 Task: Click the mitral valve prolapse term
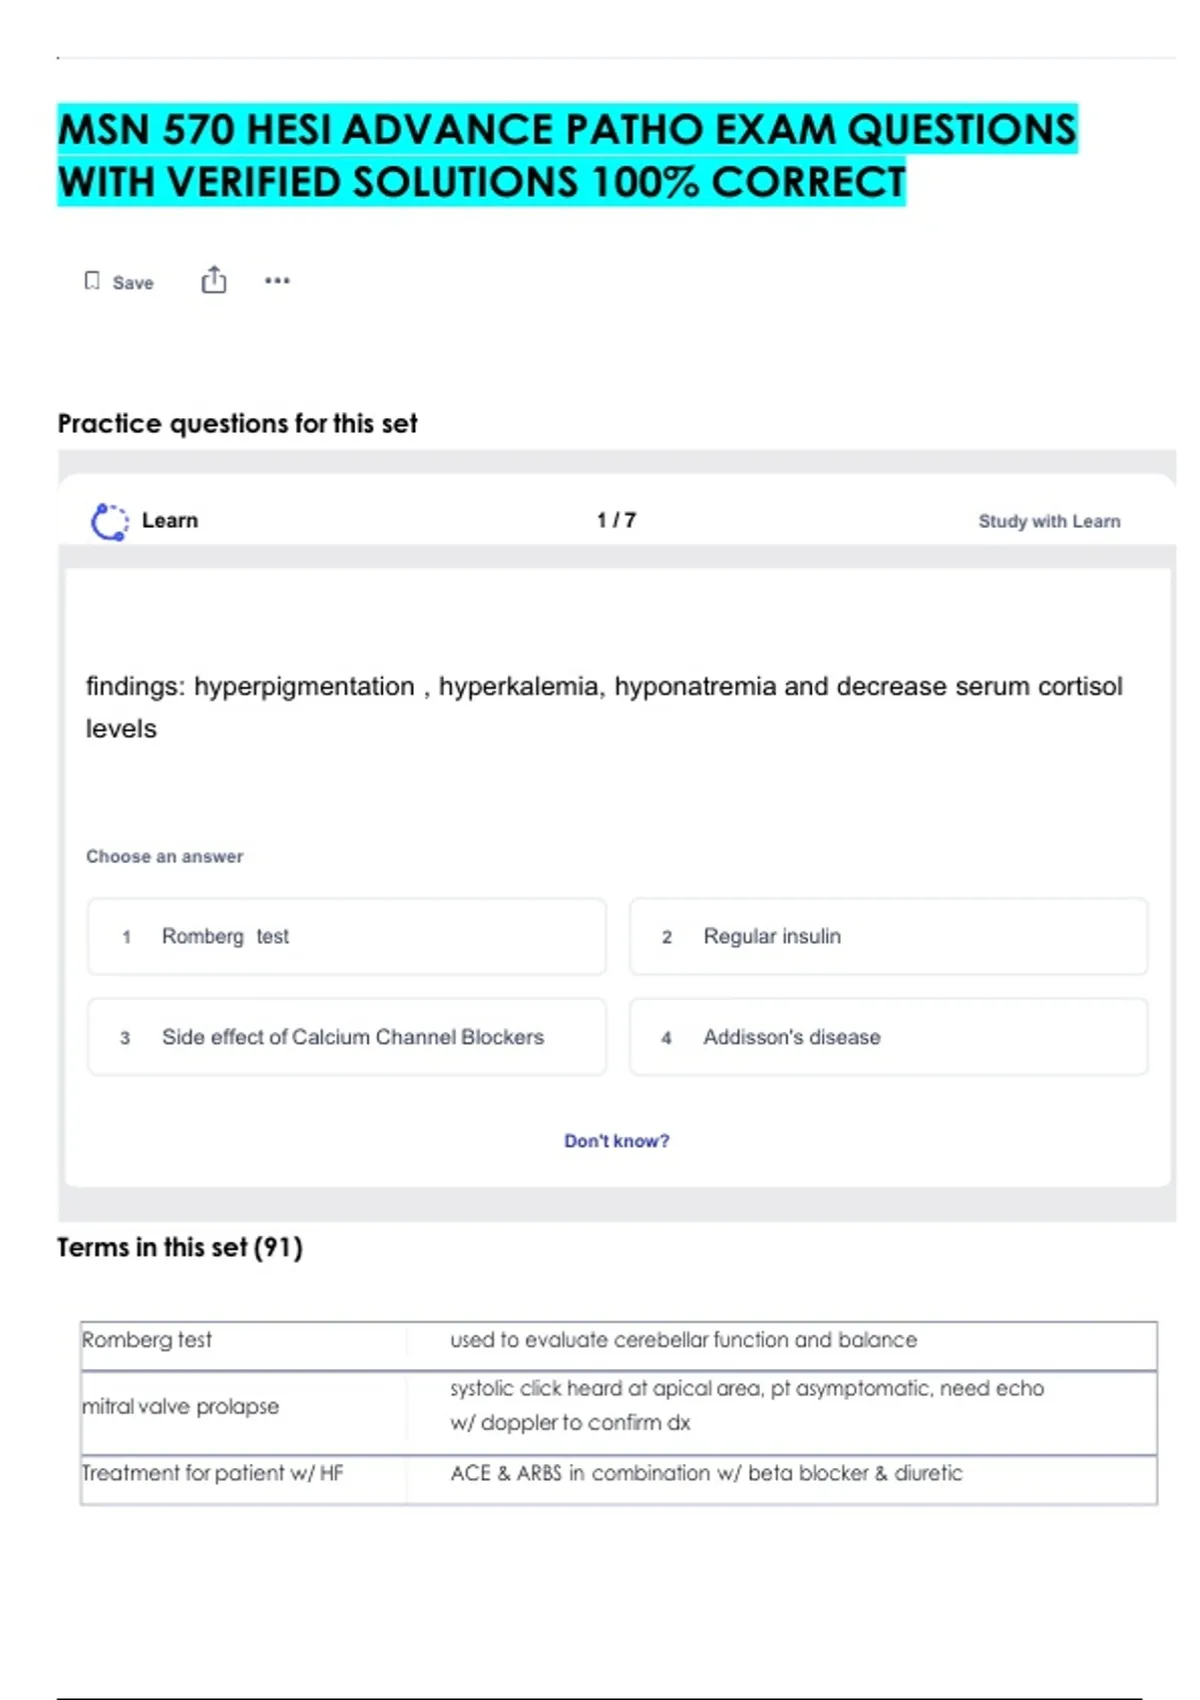tap(181, 1406)
